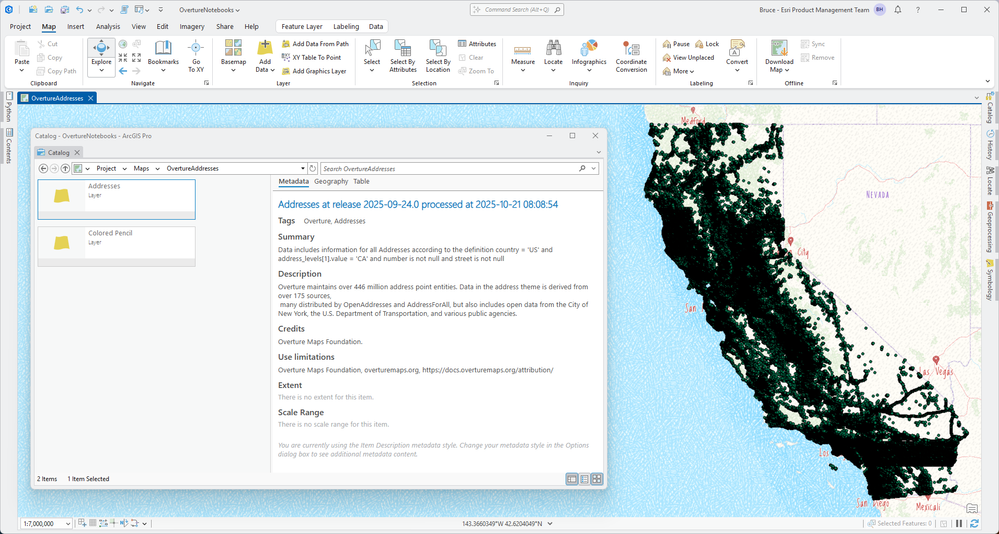Click the Download Map icon
The height and width of the screenshot is (534, 999).
[x=779, y=48]
